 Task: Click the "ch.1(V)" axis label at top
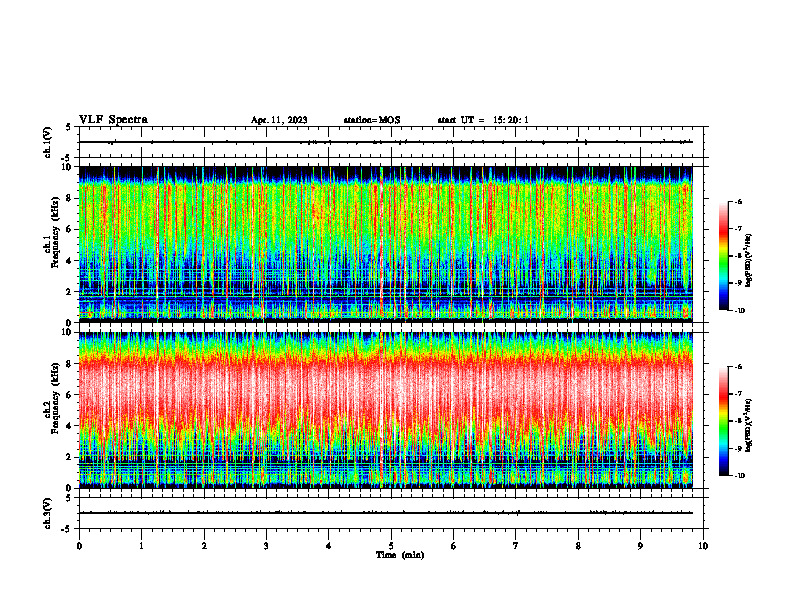47,142
